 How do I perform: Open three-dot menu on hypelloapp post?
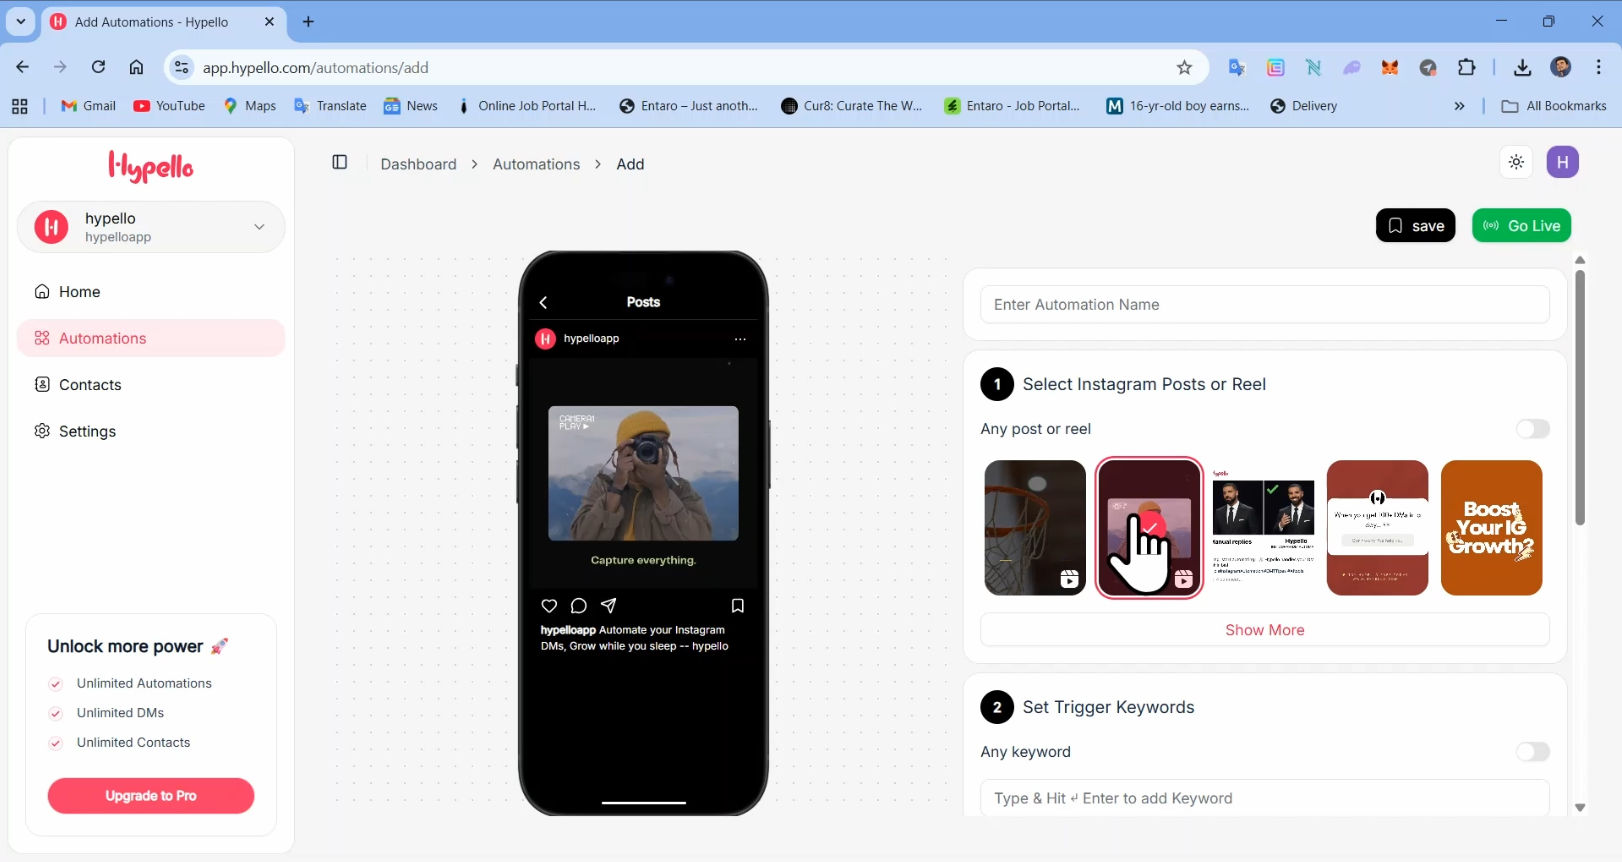[740, 339]
